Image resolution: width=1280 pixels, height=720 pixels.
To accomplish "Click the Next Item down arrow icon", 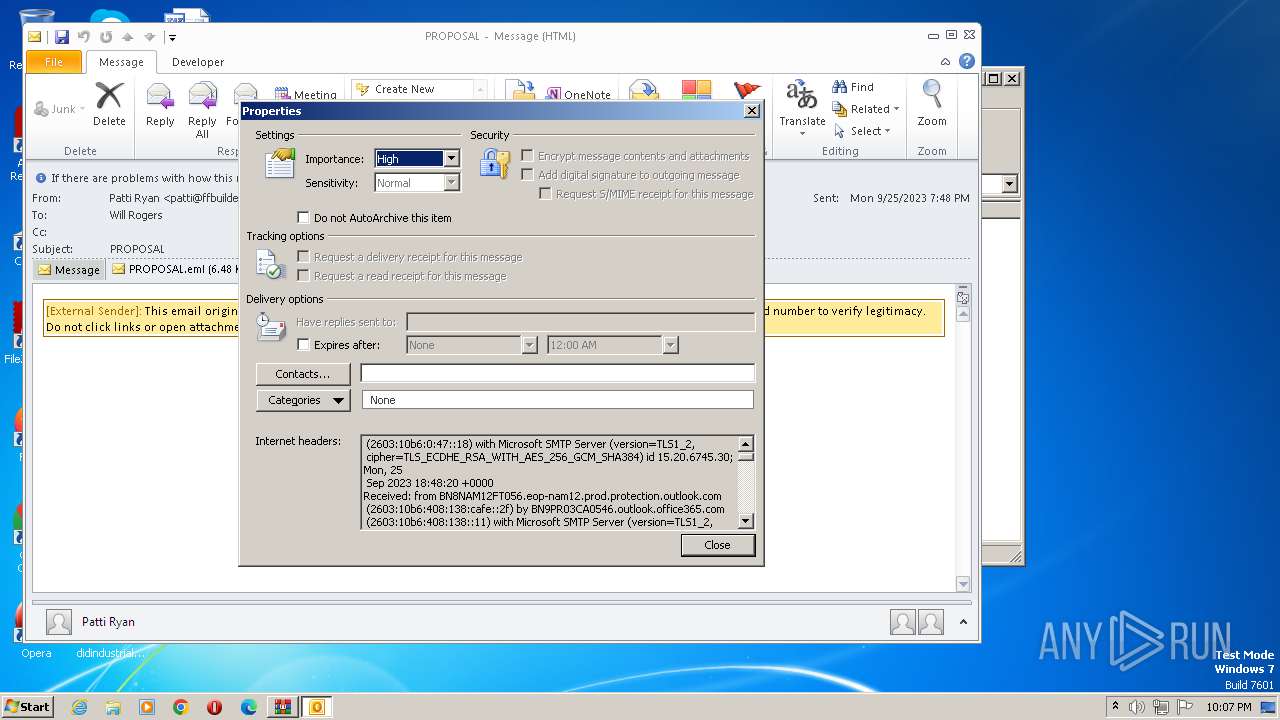I will click(x=149, y=37).
